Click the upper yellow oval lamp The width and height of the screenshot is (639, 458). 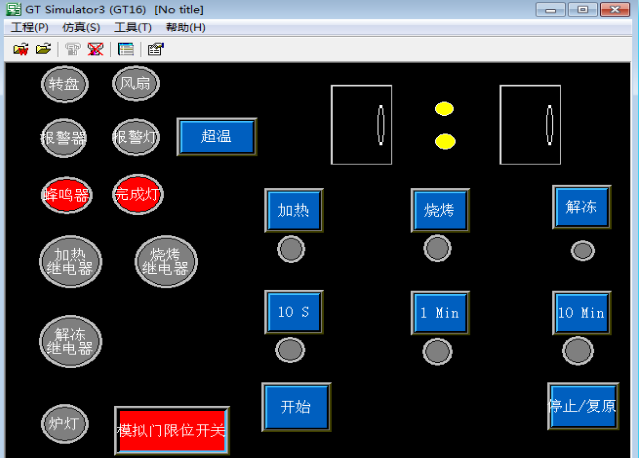coord(444,109)
